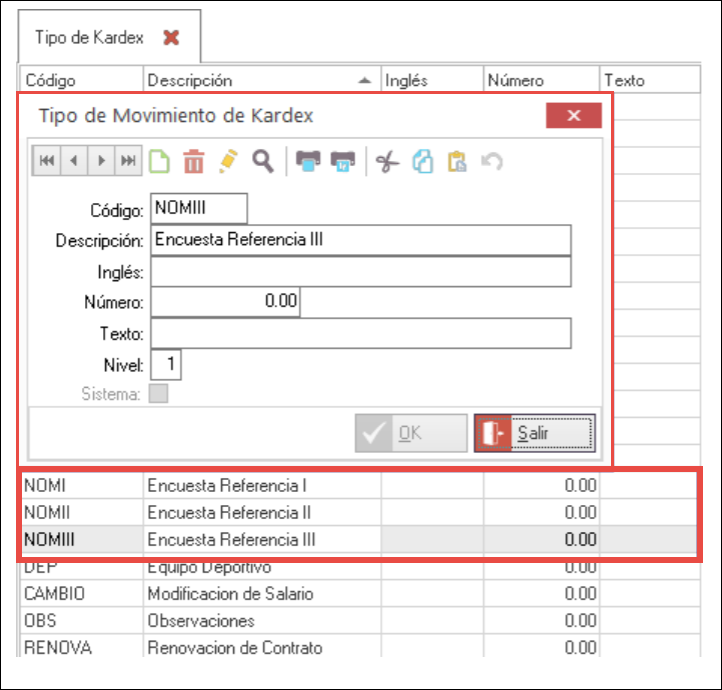The height and width of the screenshot is (690, 722).
Task: Toggle the Sistema checkbox
Action: click(x=158, y=394)
